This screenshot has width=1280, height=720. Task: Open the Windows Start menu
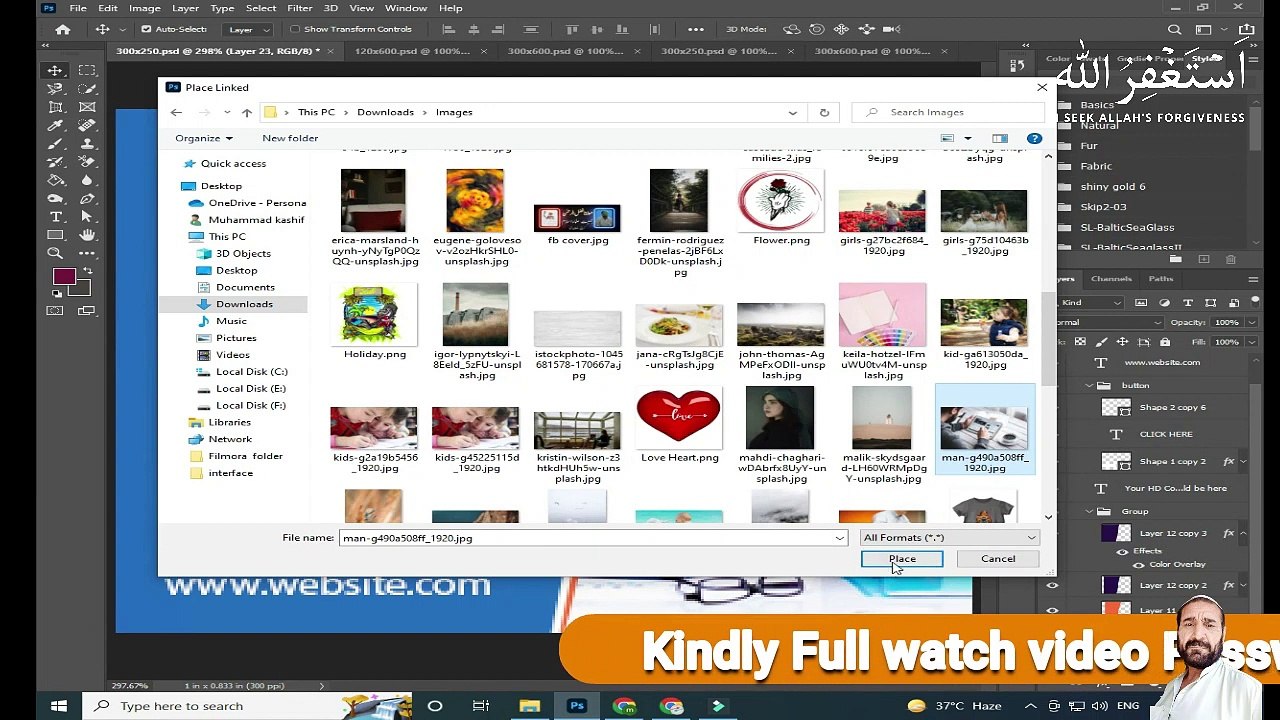click(59, 706)
